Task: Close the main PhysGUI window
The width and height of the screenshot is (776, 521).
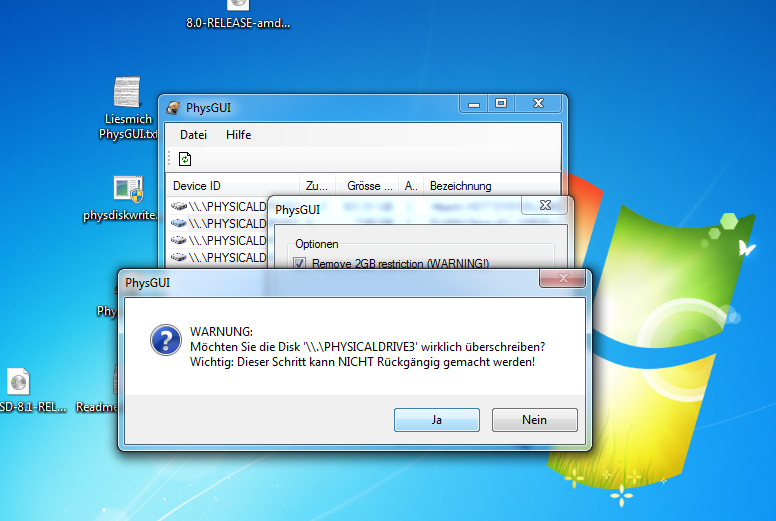Action: click(538, 104)
